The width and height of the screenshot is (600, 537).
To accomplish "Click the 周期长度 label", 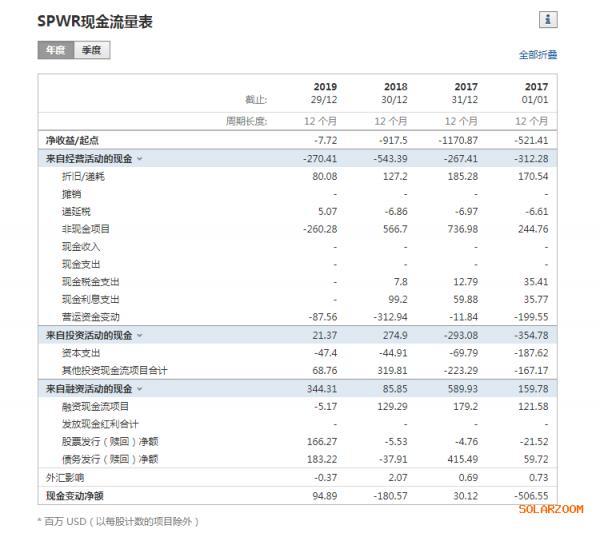I will point(246,122).
